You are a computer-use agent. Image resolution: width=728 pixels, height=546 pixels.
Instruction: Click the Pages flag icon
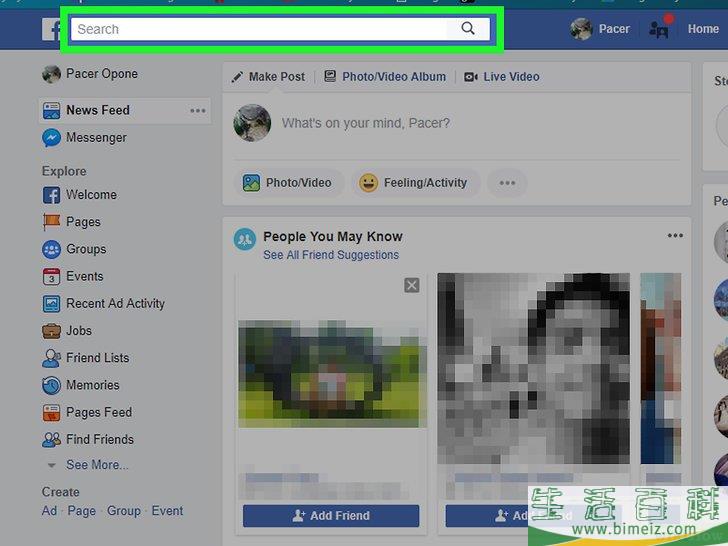[51, 222]
